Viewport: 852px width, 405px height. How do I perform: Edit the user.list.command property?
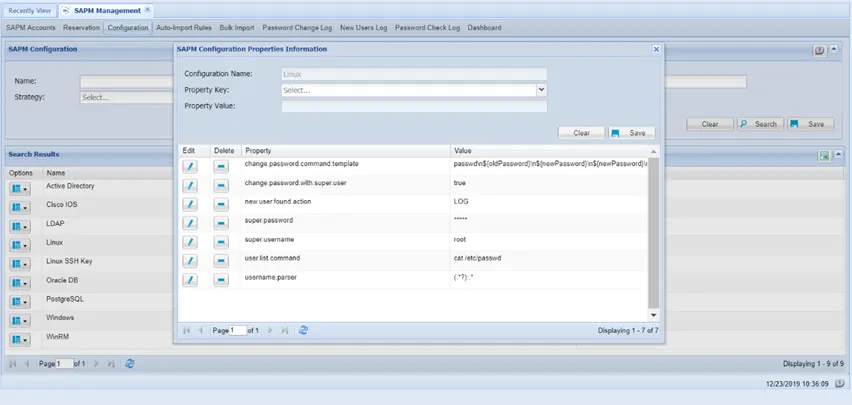(x=190, y=261)
